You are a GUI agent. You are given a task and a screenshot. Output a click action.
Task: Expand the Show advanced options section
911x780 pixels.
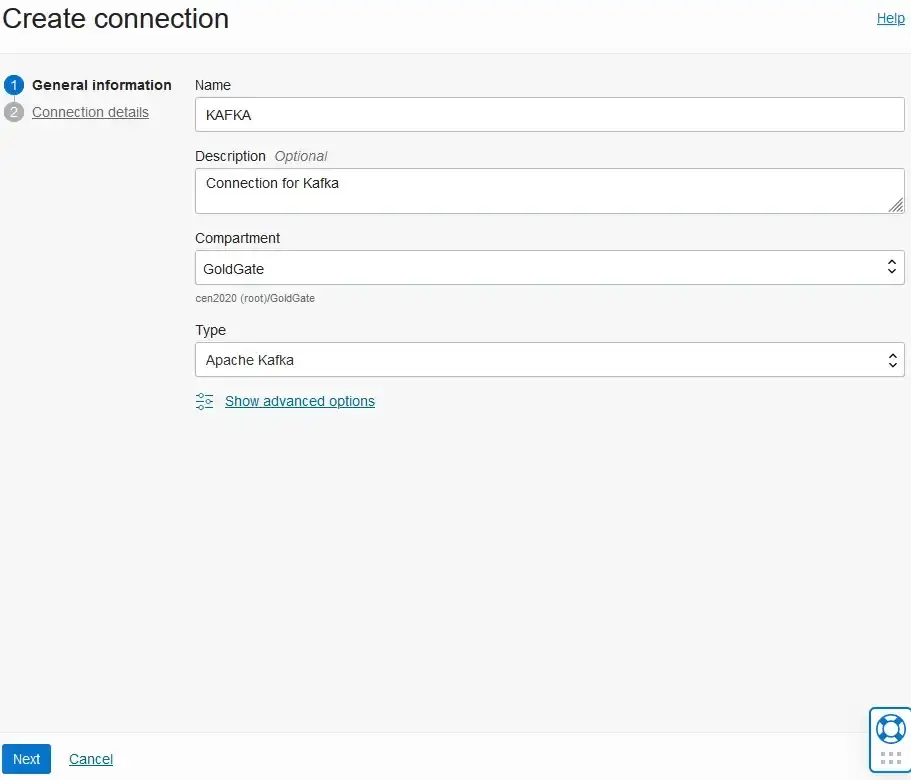tap(299, 401)
